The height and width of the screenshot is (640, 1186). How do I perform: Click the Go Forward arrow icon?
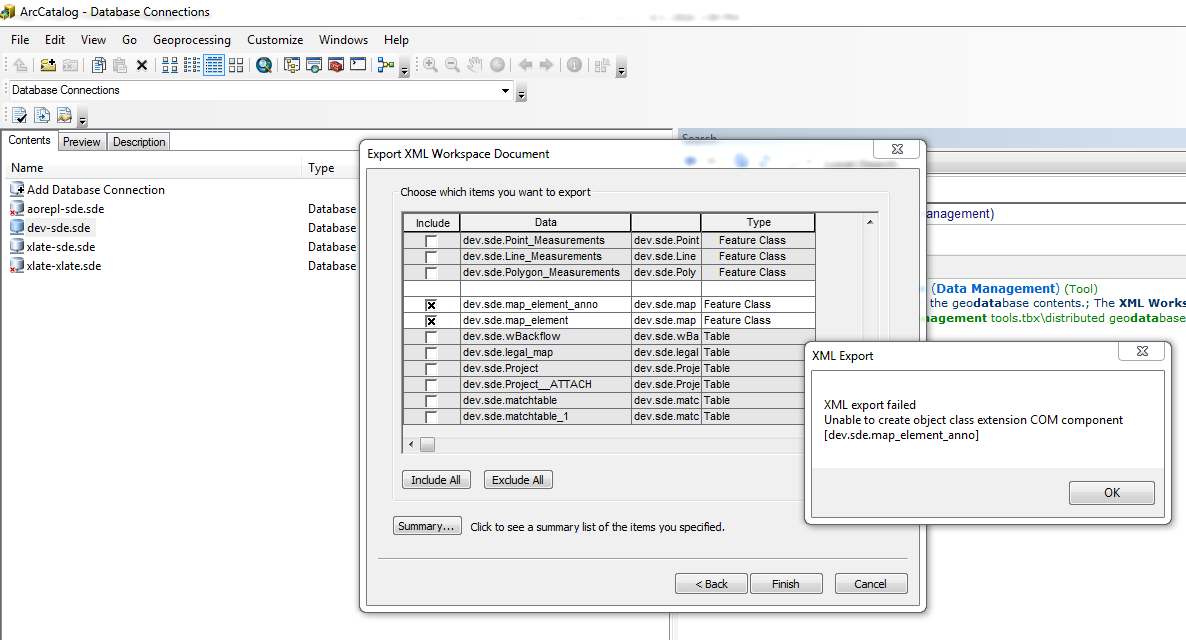click(x=547, y=65)
